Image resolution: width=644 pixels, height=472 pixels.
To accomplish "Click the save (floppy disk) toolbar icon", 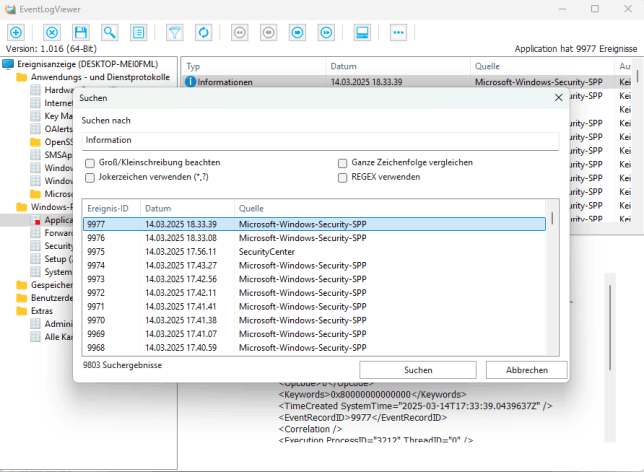I will pos(80,33).
